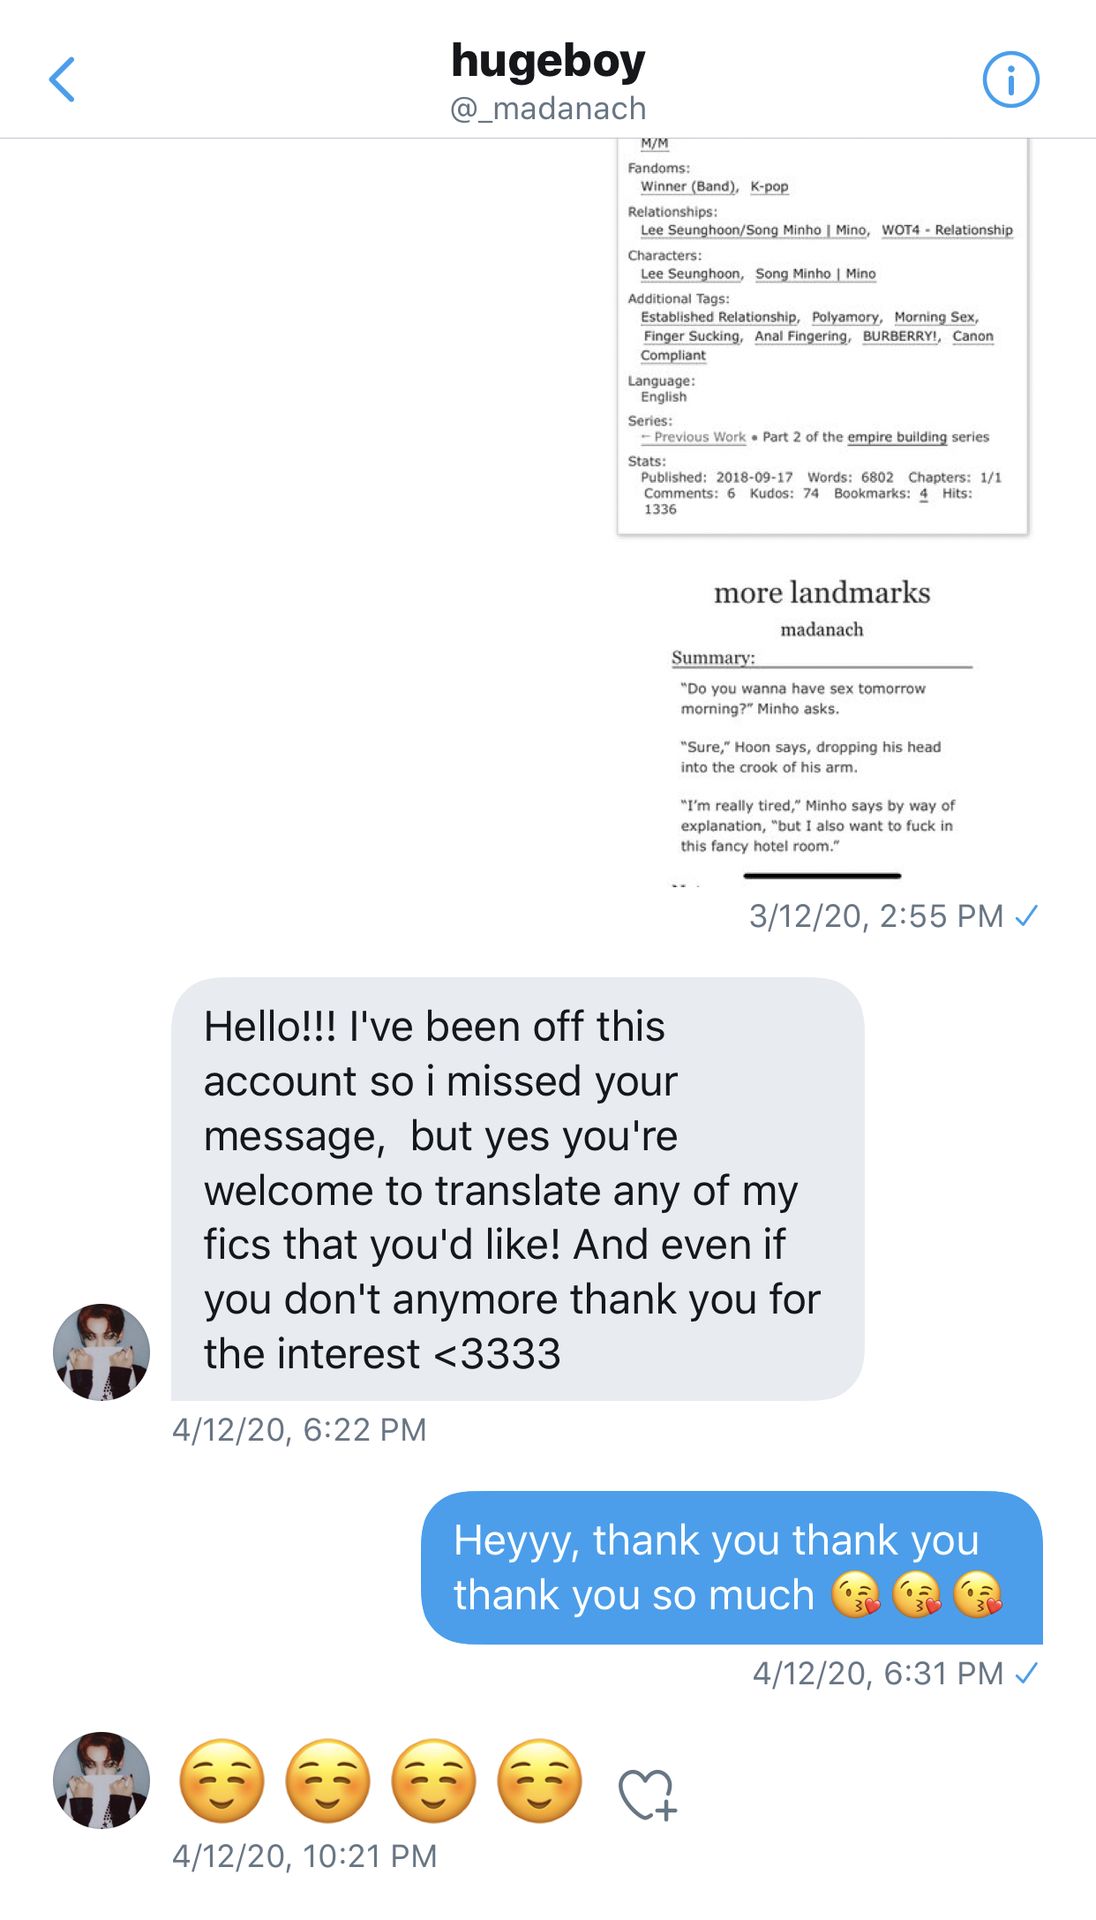Add a heart reaction to emoji message
Screen dimensions: 1096x1920
click(x=647, y=1794)
